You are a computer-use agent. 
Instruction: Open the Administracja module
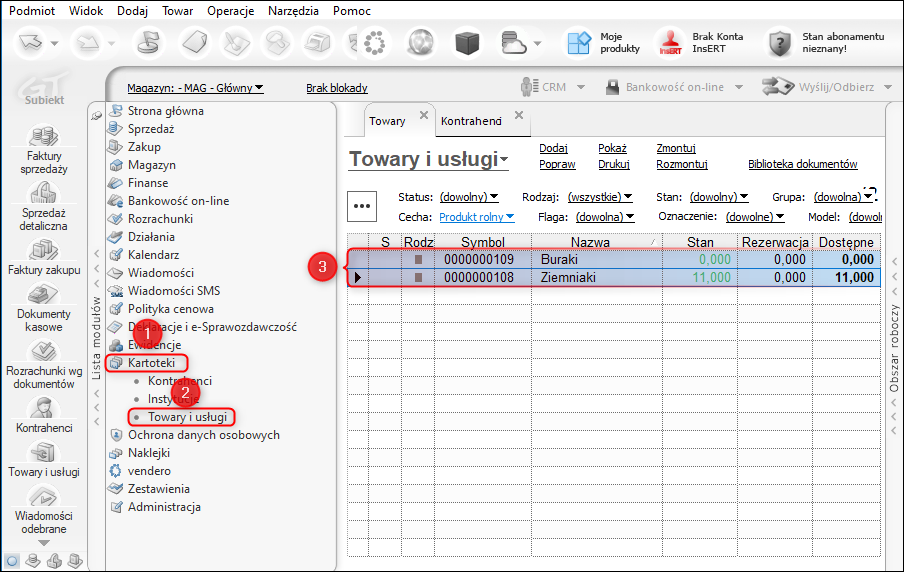[164, 507]
